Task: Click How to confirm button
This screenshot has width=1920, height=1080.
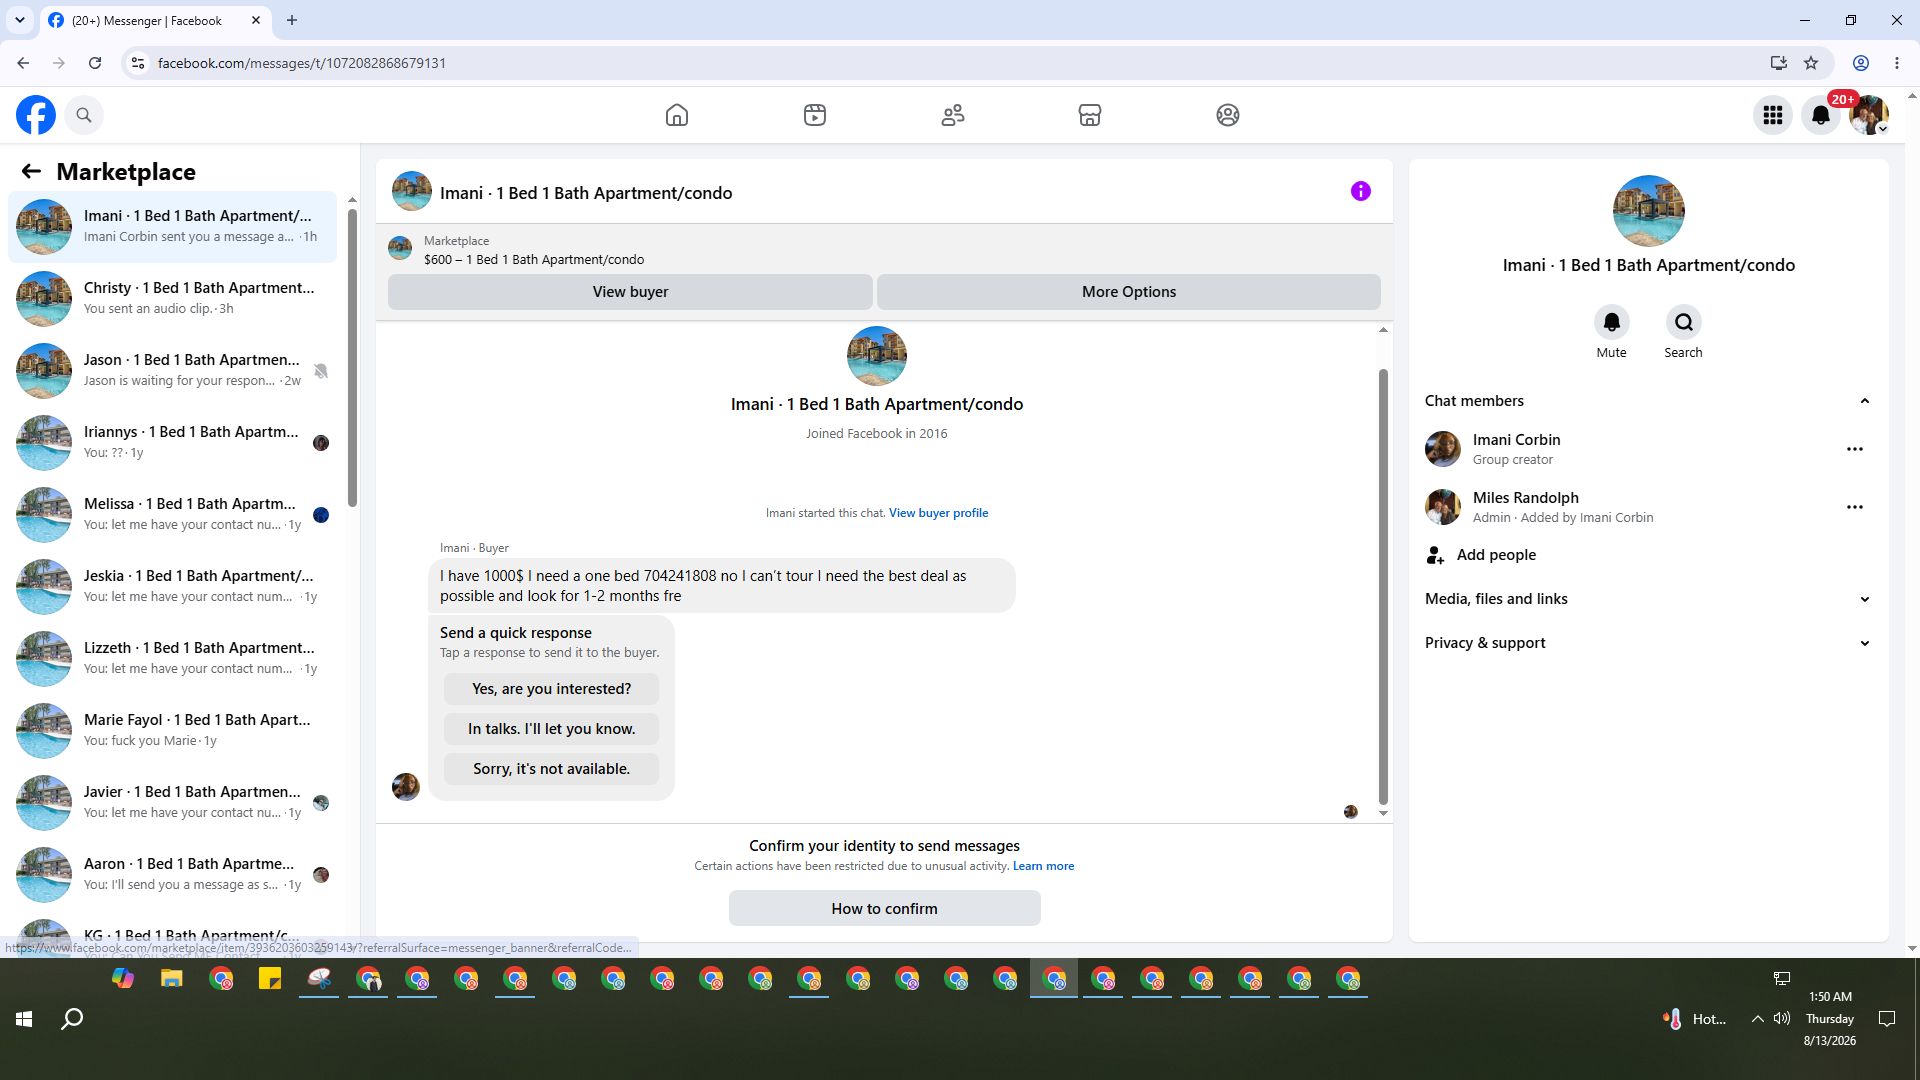Action: point(884,909)
